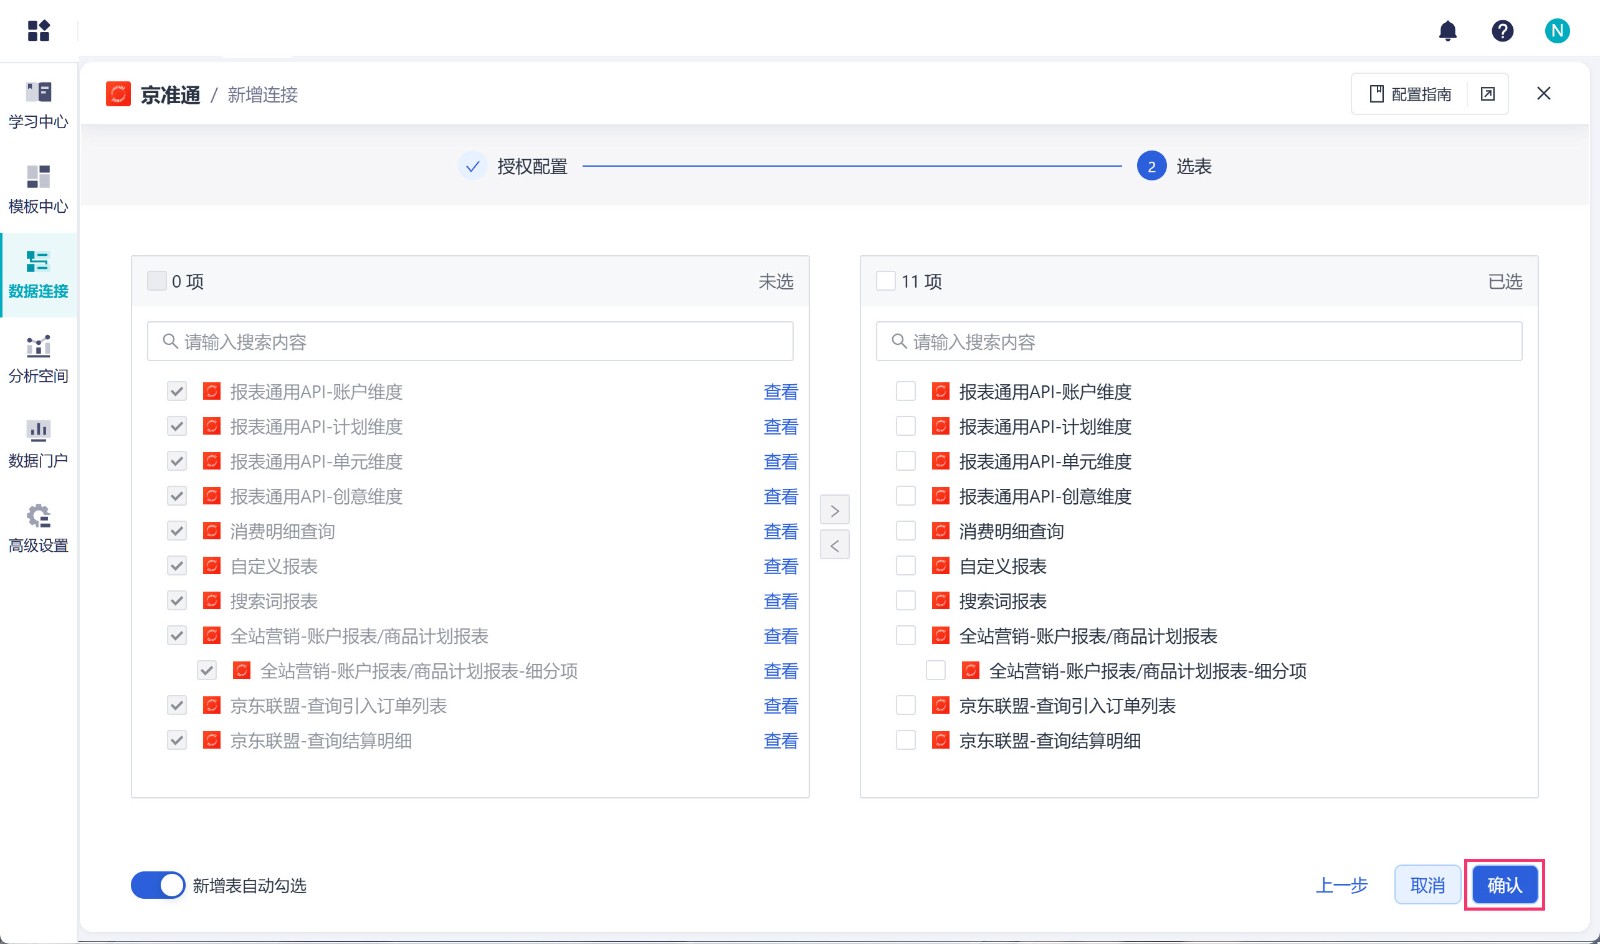Select 已选 京东联盟-查询结算明细 row text

[1050, 741]
